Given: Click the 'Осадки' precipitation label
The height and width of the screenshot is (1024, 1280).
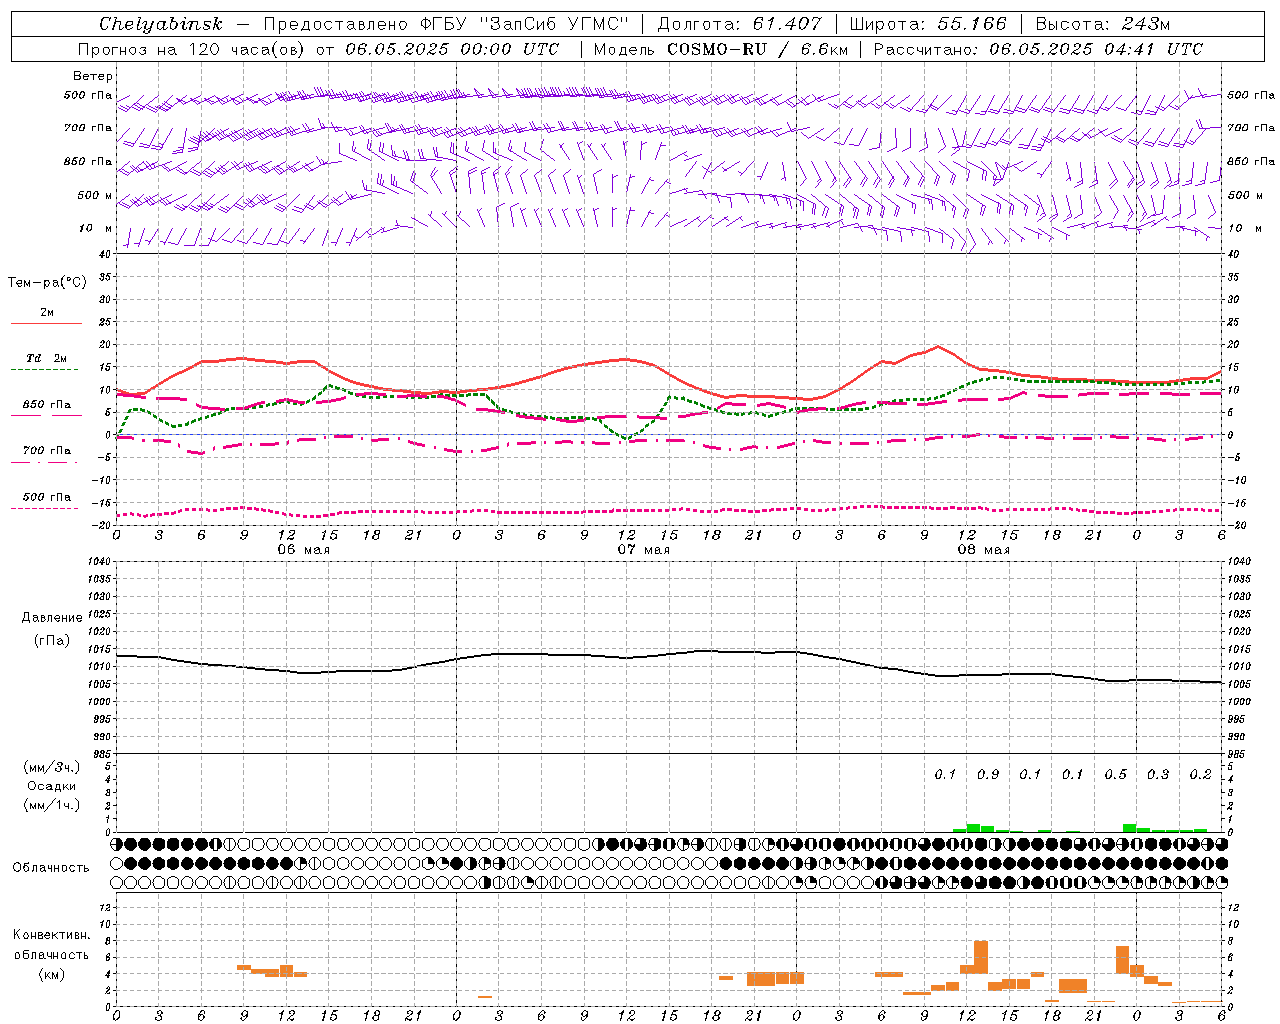Looking at the screenshot, I should [52, 786].
